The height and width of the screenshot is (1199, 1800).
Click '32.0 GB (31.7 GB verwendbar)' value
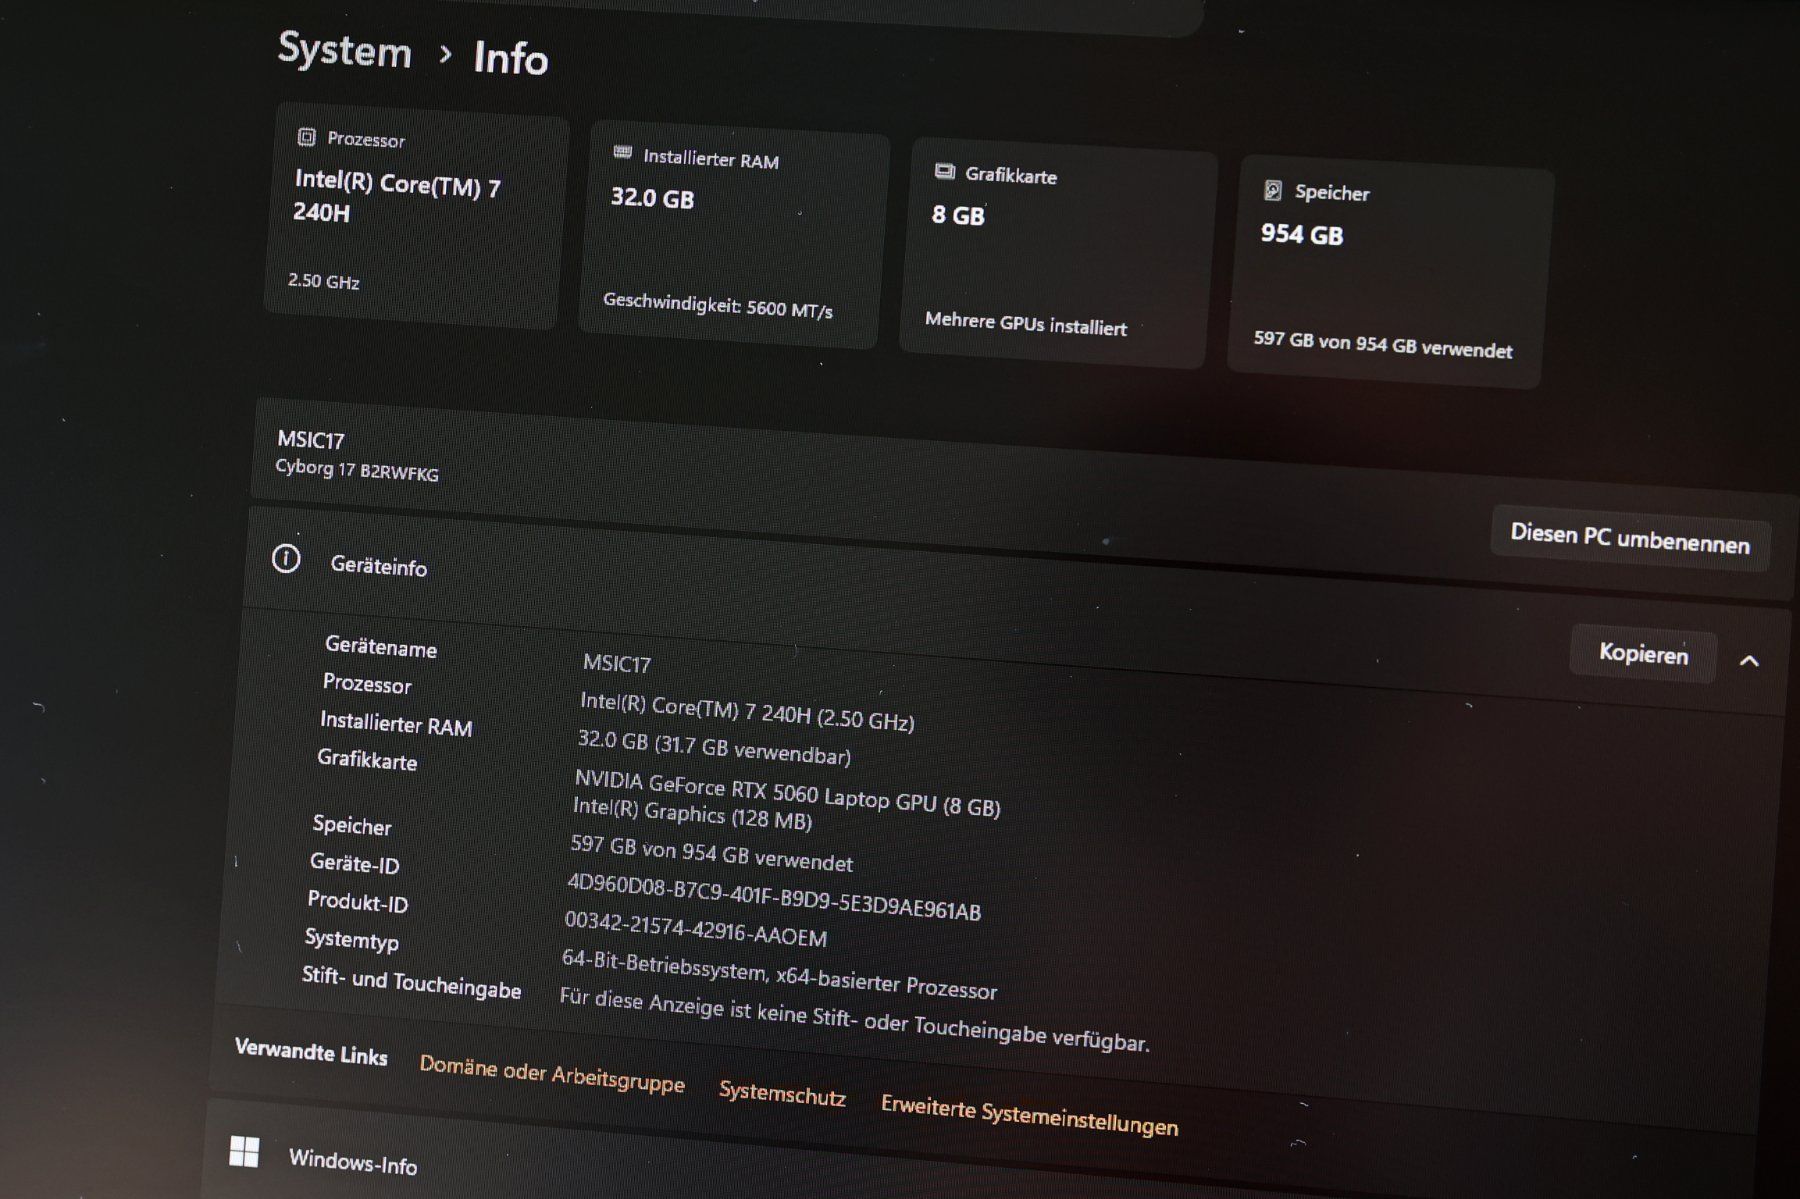pyautogui.click(x=714, y=746)
